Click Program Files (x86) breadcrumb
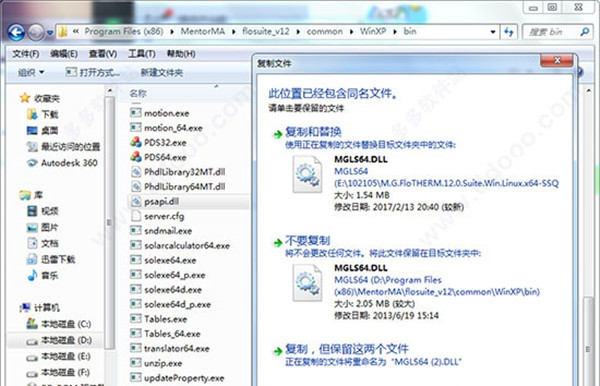 tap(124, 31)
